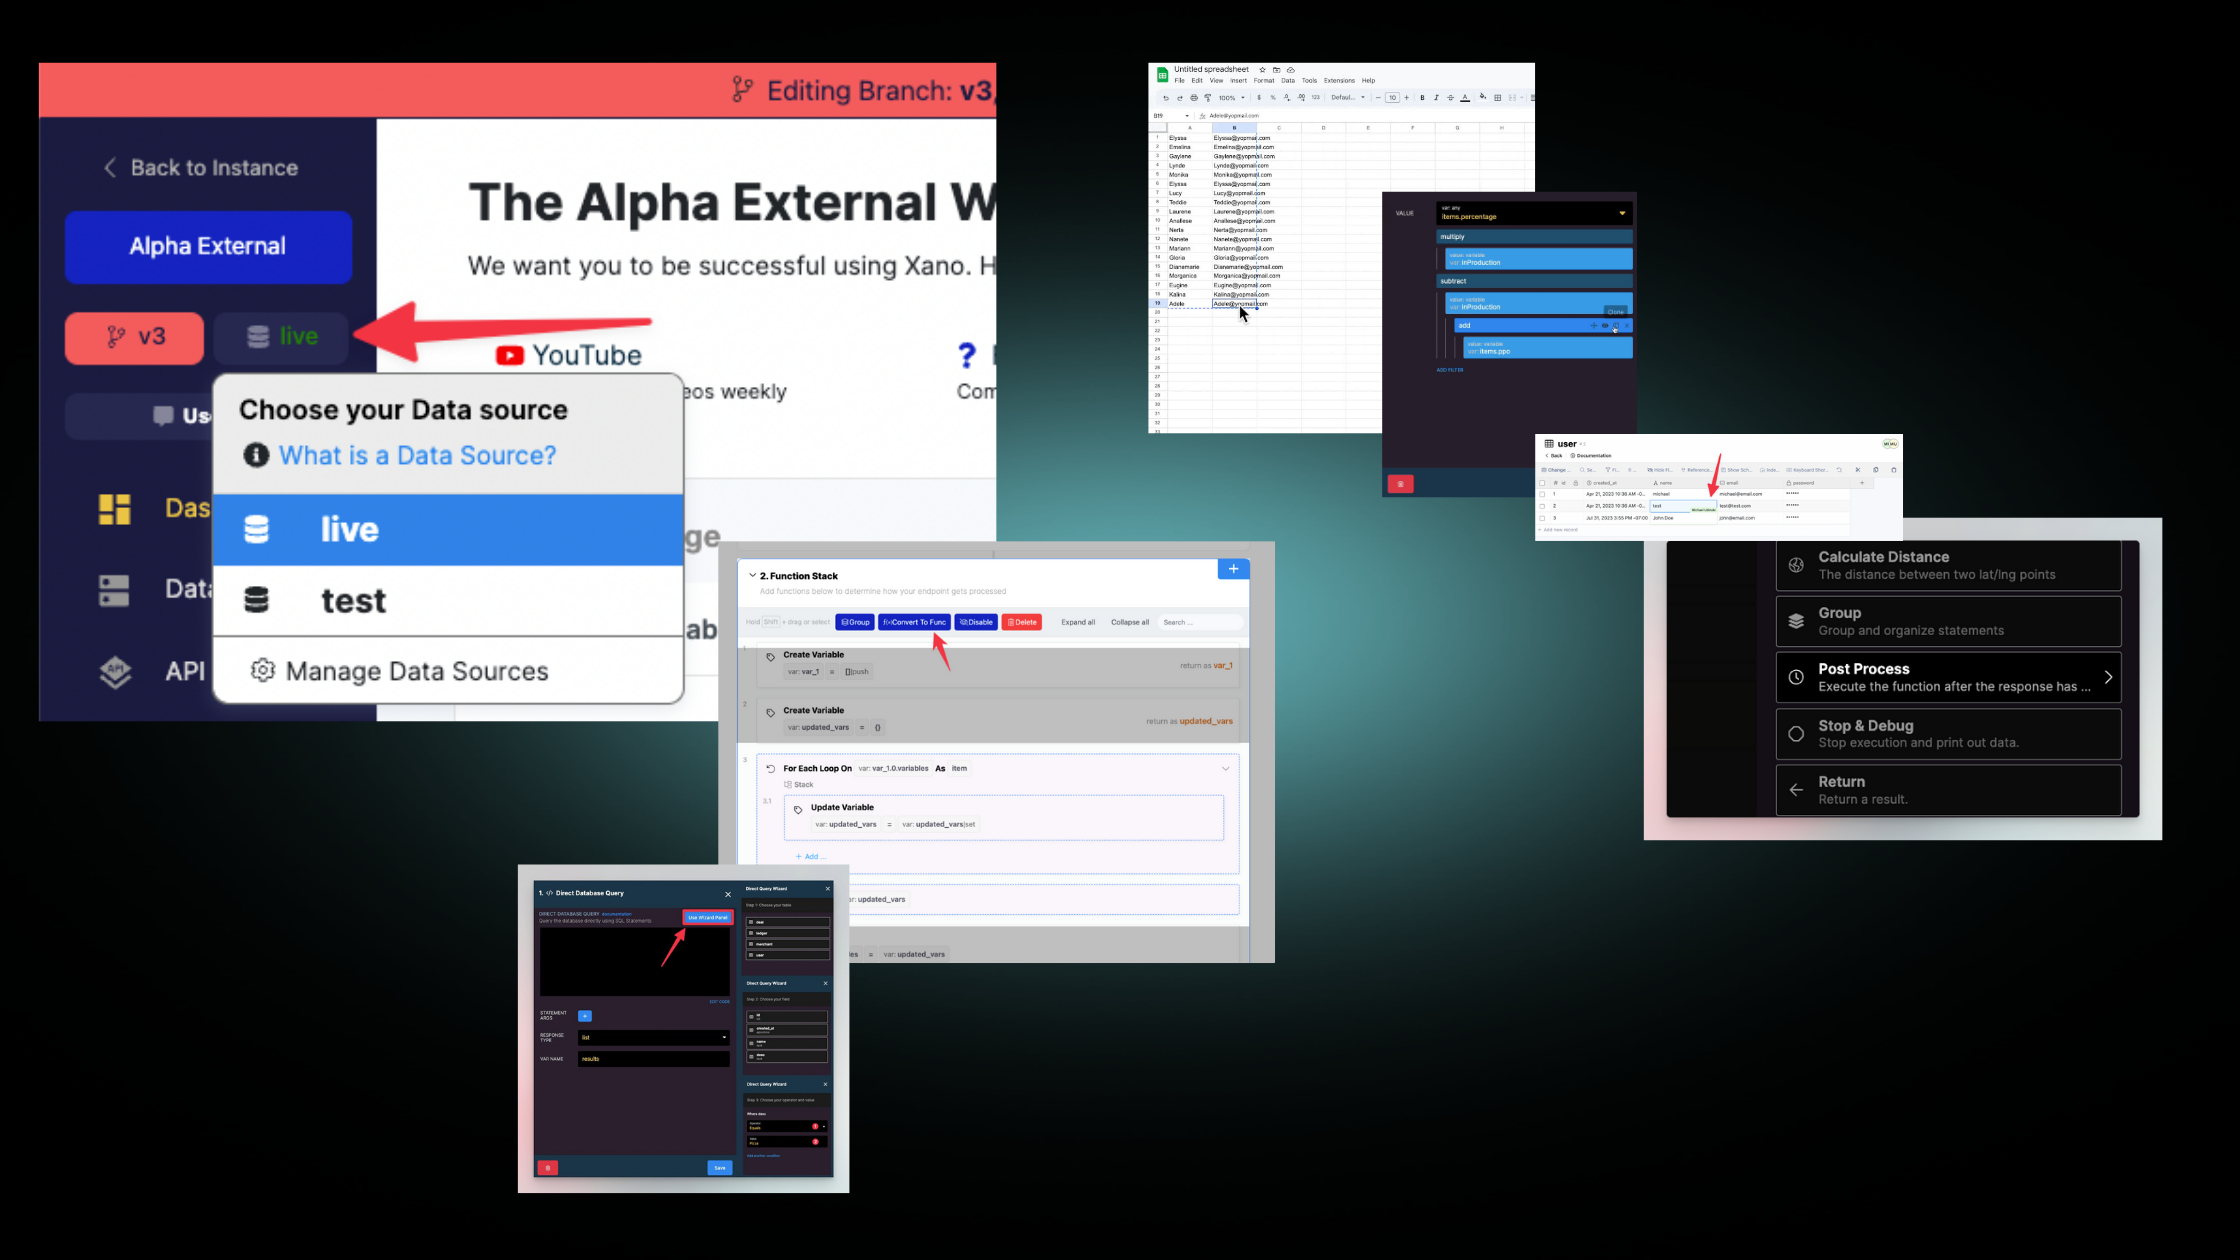Click the gear icon for Manage Data Sources
2240x1260 pixels.
click(x=262, y=670)
